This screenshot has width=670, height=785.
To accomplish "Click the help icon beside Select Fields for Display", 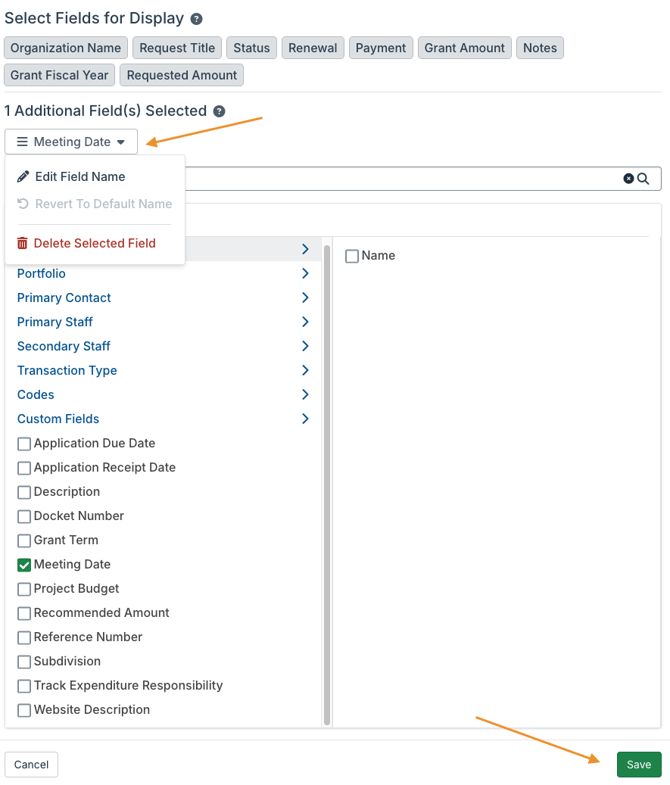I will 197,19.
